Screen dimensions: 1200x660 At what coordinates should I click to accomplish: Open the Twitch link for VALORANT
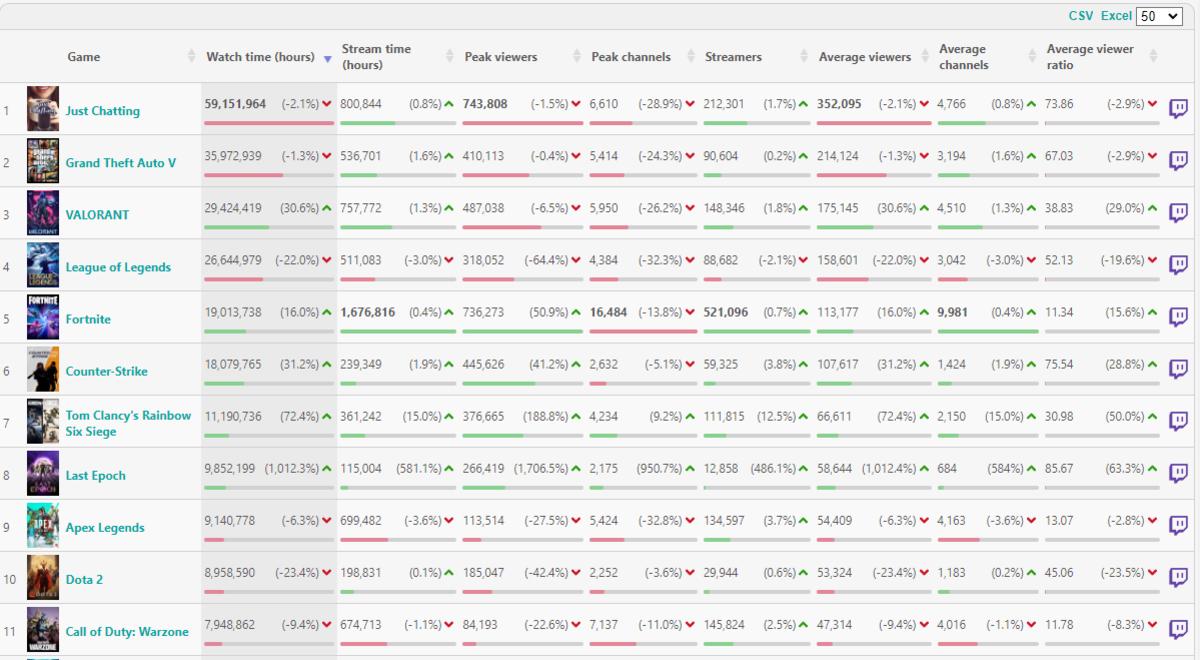pos(1178,213)
